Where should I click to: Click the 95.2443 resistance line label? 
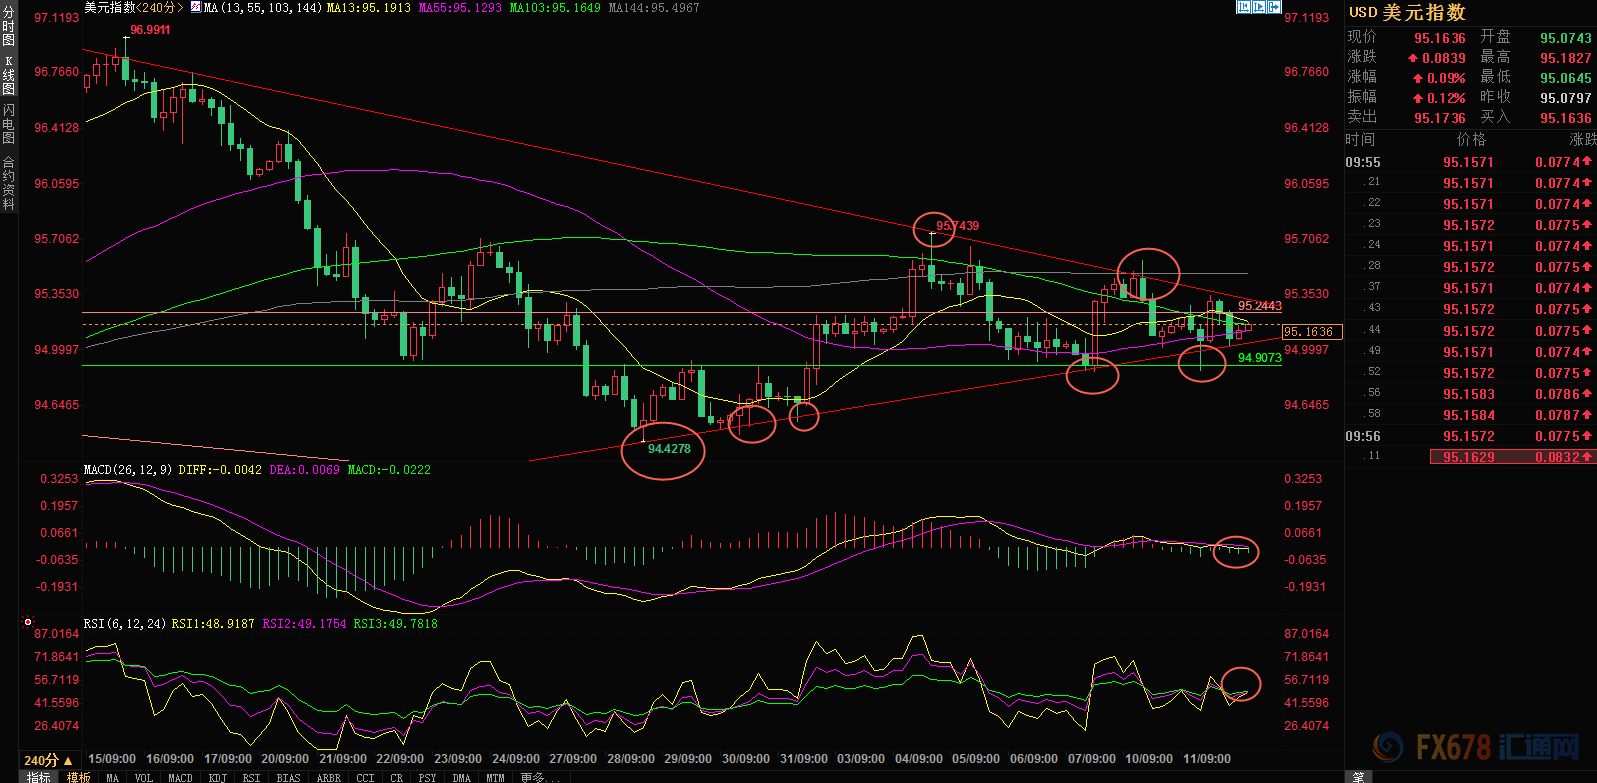tap(1260, 306)
